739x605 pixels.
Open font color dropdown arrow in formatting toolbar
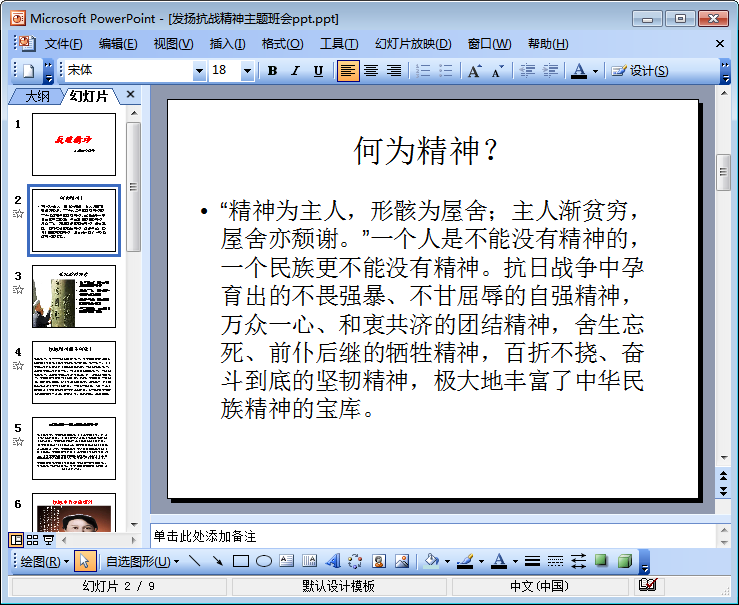[595, 71]
